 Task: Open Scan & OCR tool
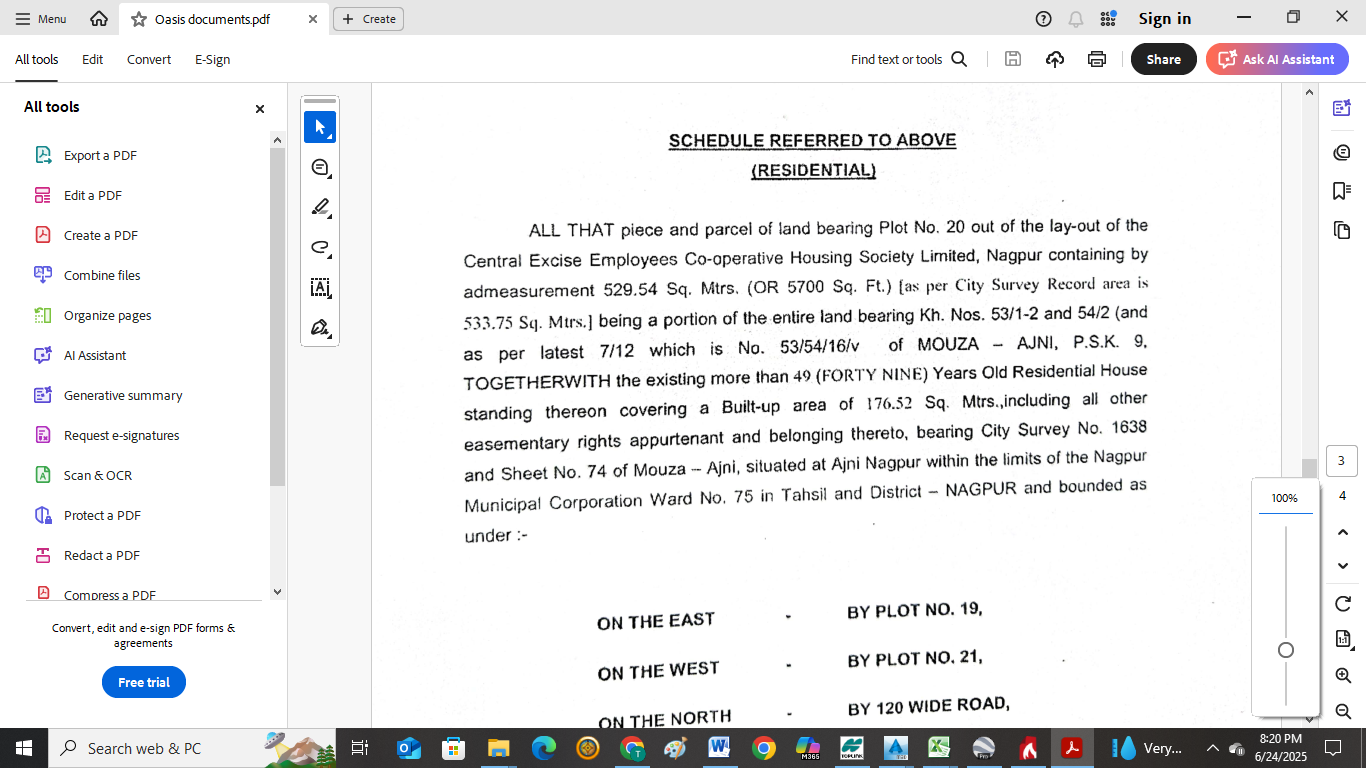(x=98, y=475)
